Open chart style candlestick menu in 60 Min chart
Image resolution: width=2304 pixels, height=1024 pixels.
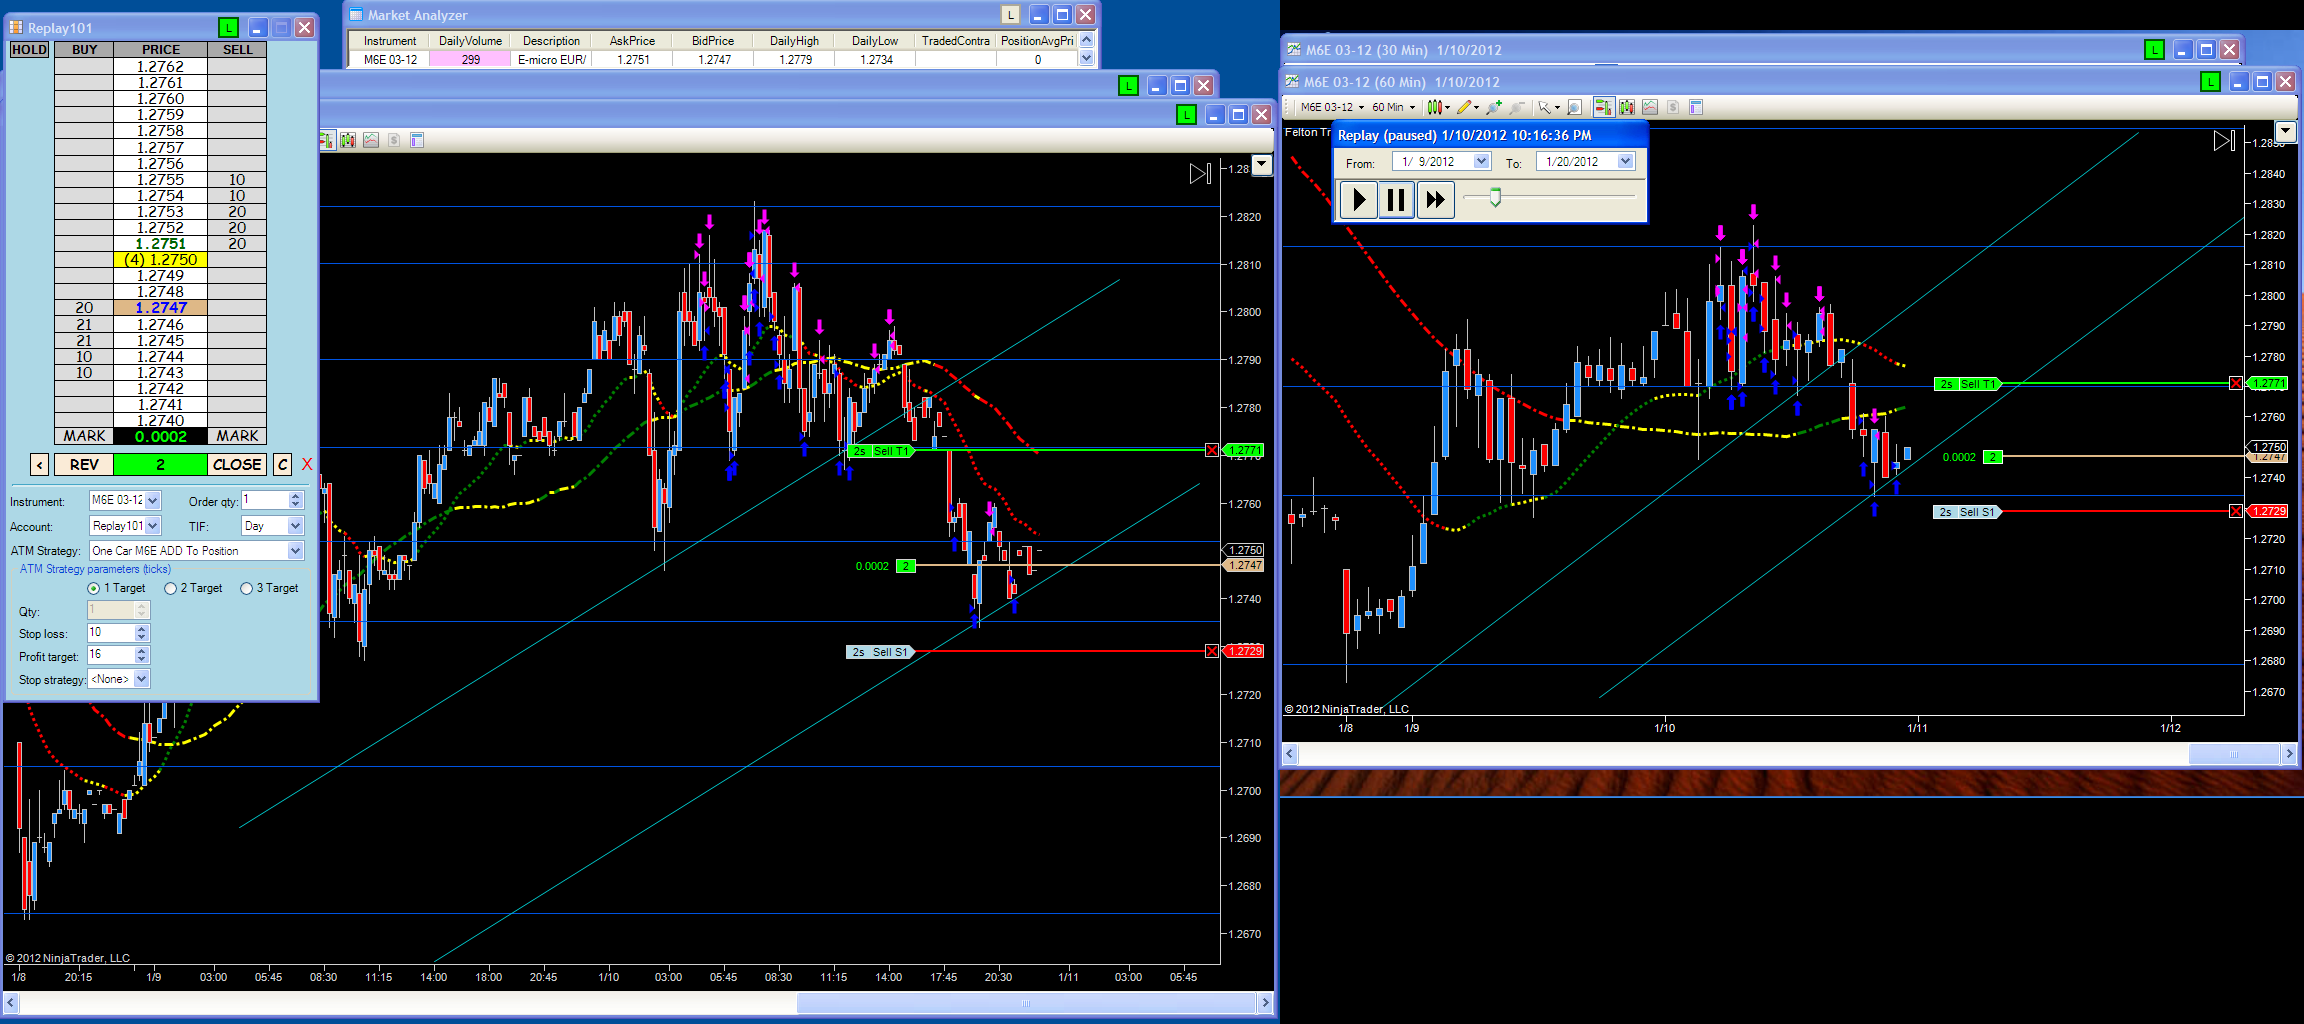(1438, 107)
